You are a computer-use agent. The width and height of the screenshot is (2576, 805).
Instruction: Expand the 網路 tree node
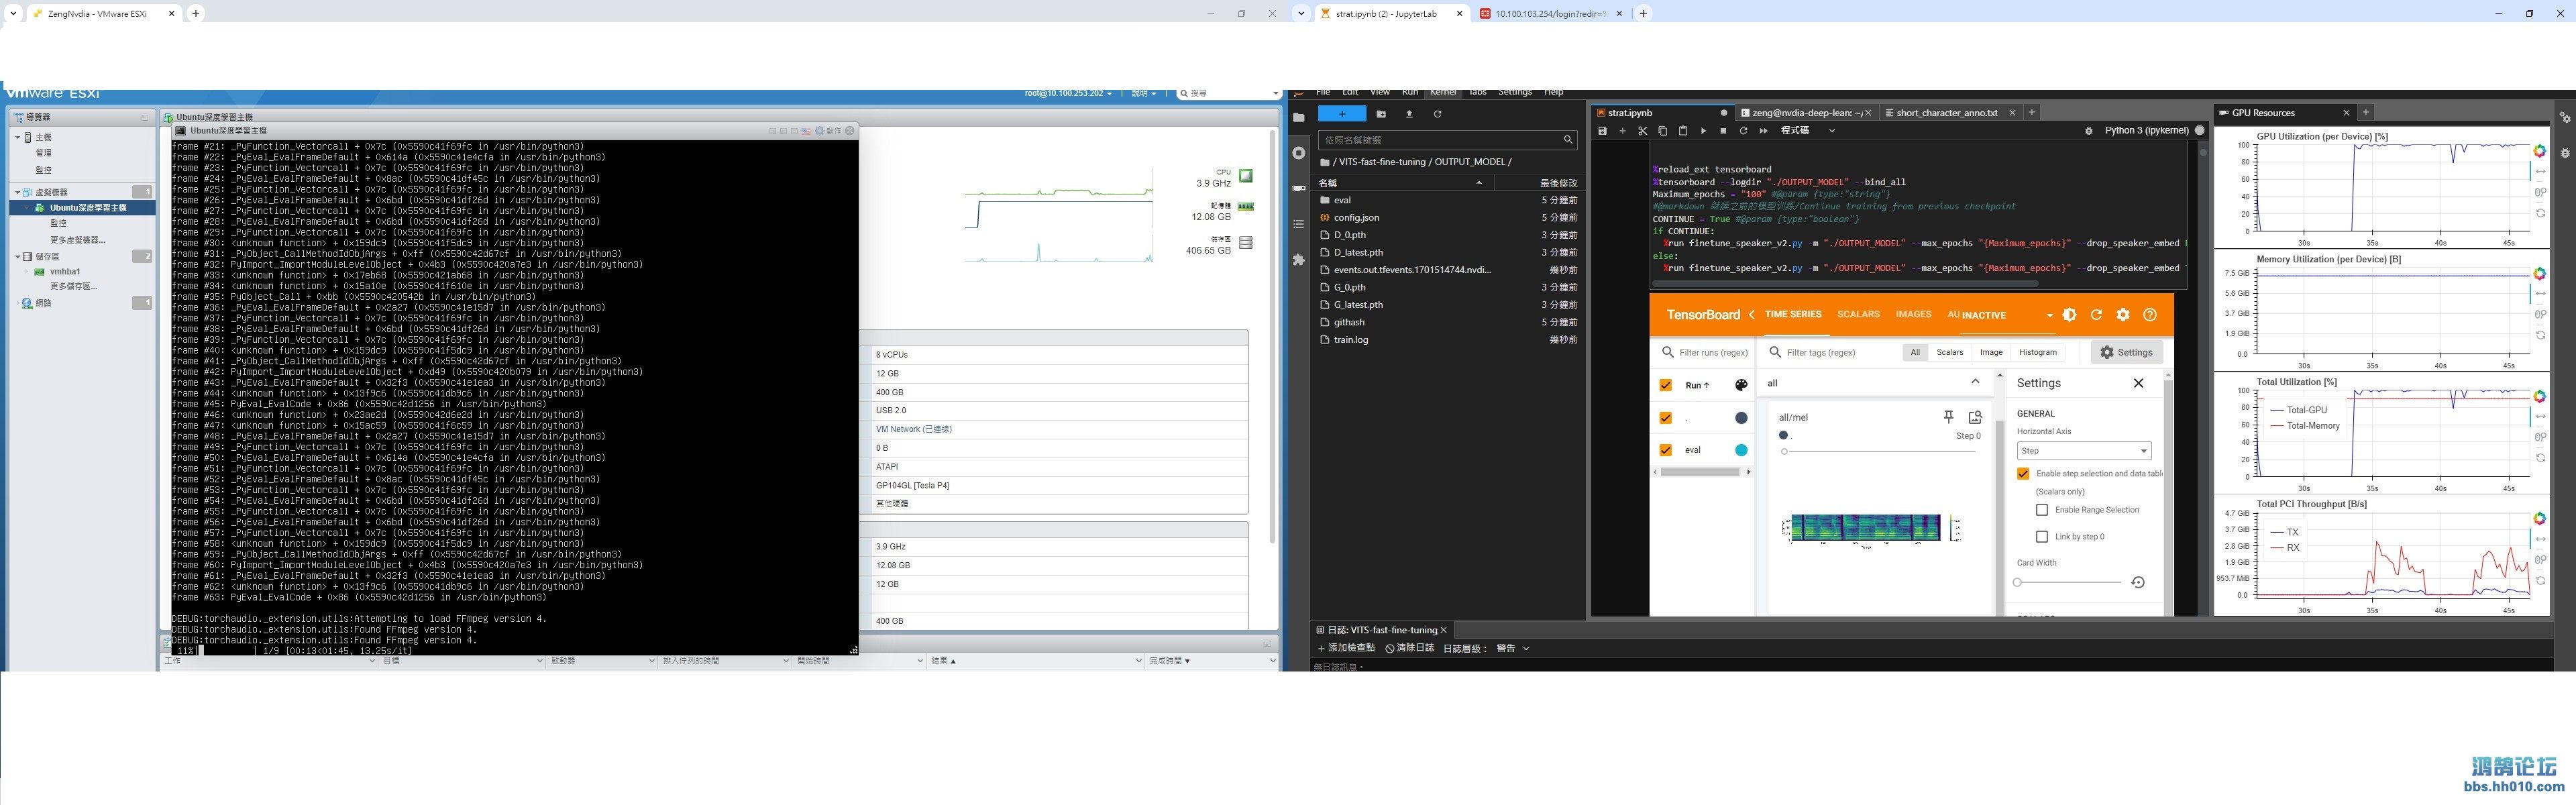(17, 303)
